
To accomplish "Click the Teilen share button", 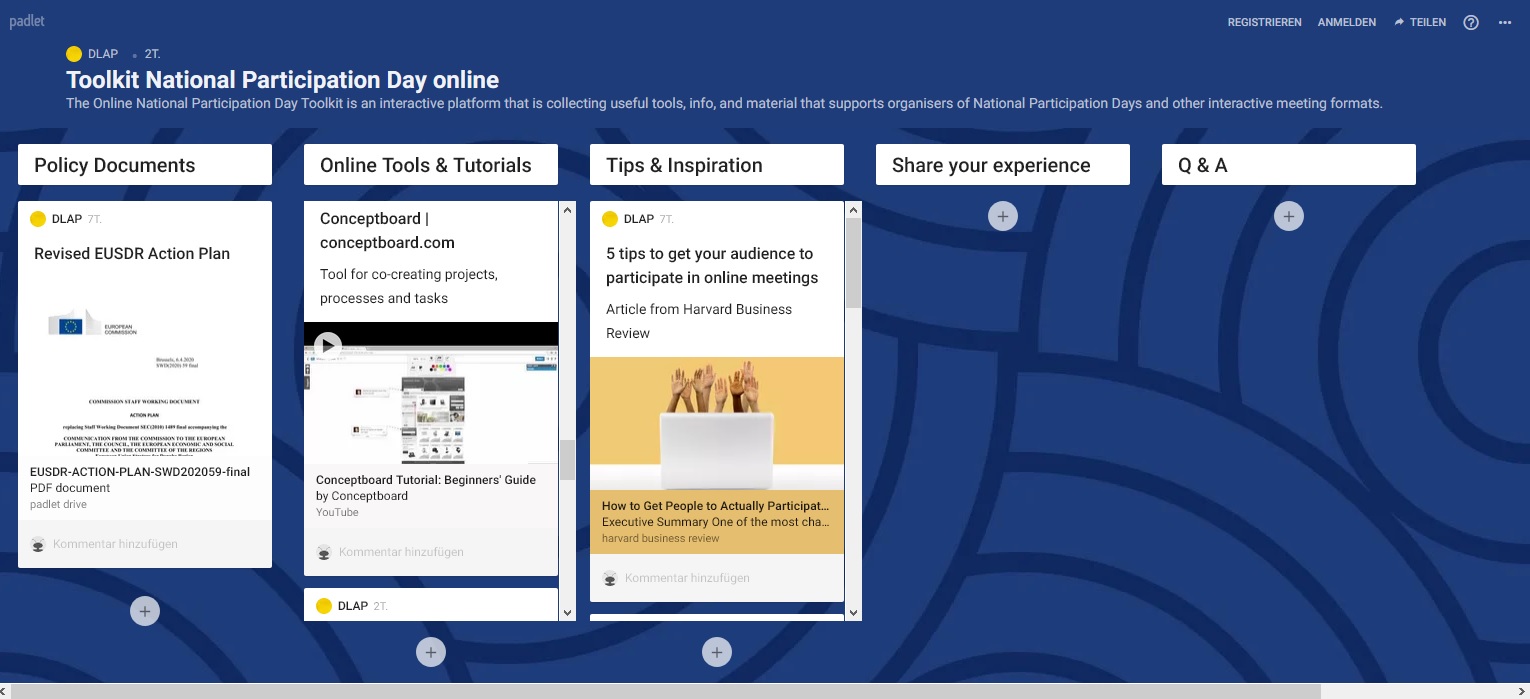I will (x=1420, y=22).
